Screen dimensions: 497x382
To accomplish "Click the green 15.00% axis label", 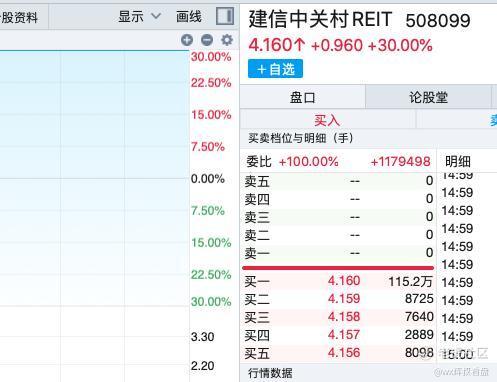I will (x=211, y=243).
